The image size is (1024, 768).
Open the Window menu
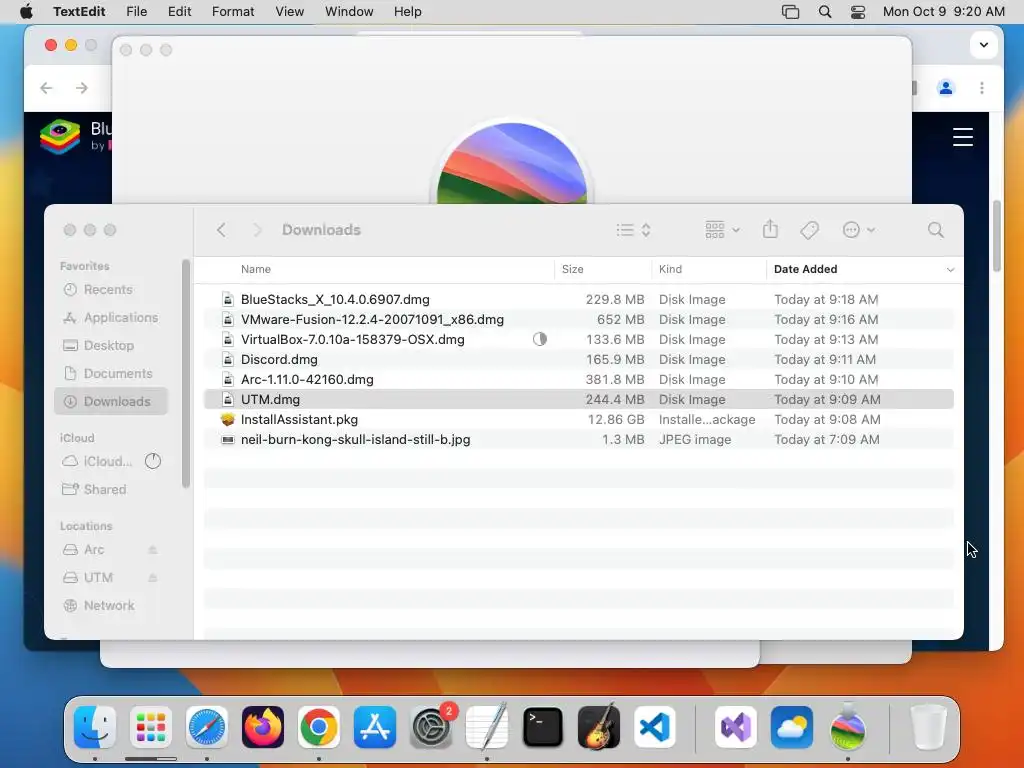point(349,12)
